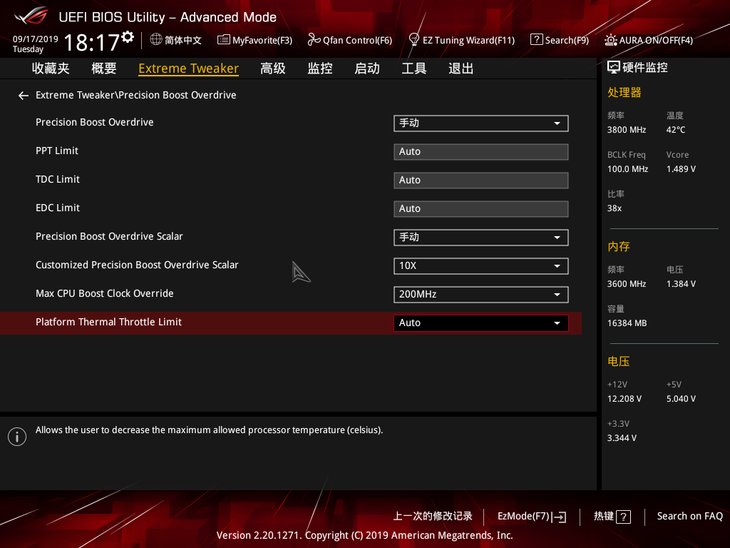Click MyFavorite(F3) label
Viewport: 730px width, 548px height.
point(262,41)
